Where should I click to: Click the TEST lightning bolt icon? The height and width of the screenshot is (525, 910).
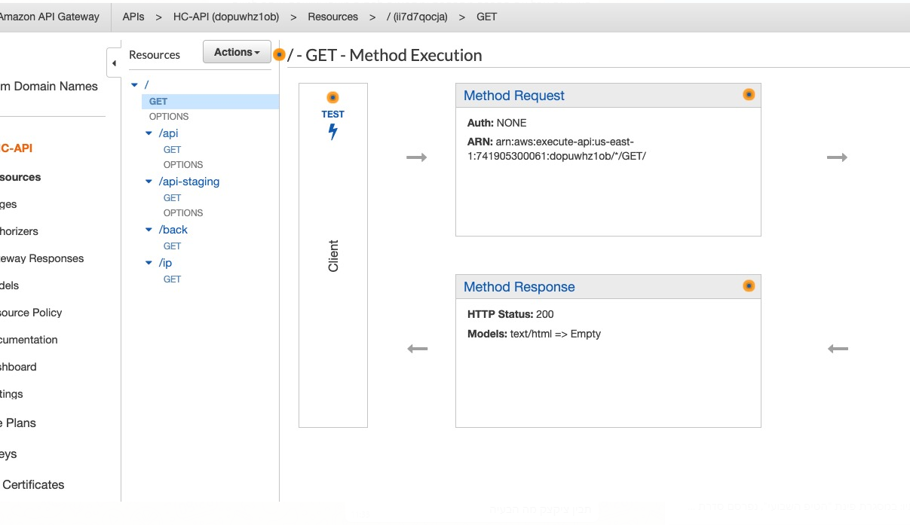(333, 132)
